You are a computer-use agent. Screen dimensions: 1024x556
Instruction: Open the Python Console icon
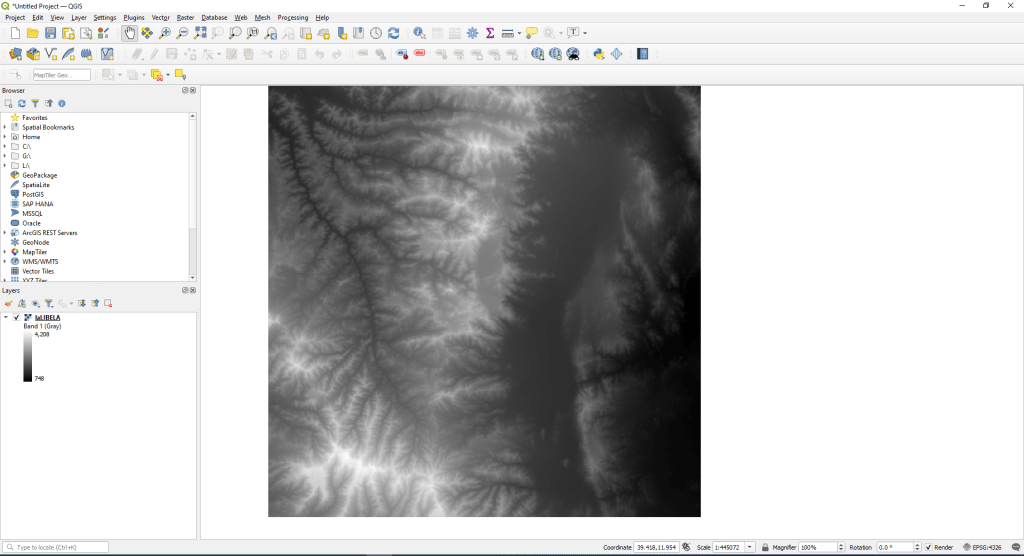click(x=599, y=54)
